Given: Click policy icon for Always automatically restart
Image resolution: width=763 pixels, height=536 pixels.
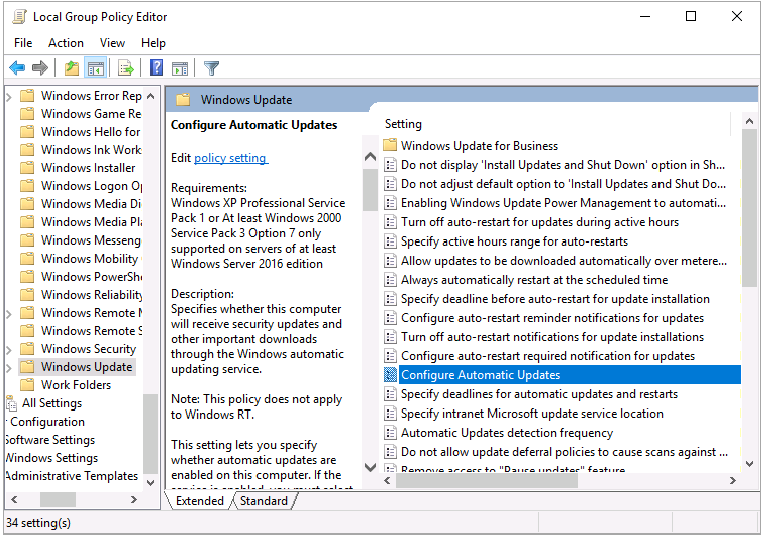Looking at the screenshot, I should tap(390, 280).
